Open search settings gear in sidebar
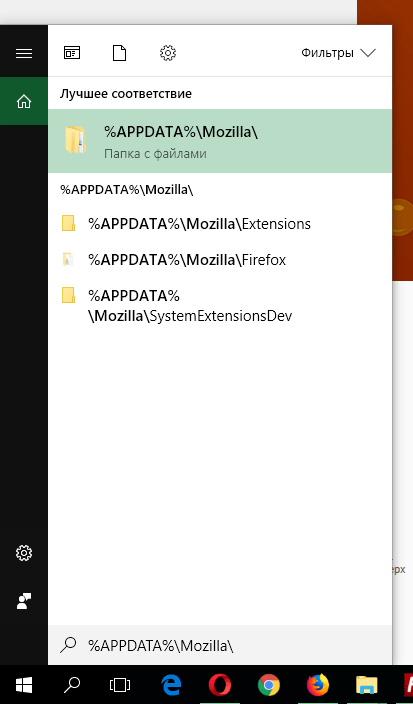The image size is (413, 704). [x=24, y=553]
